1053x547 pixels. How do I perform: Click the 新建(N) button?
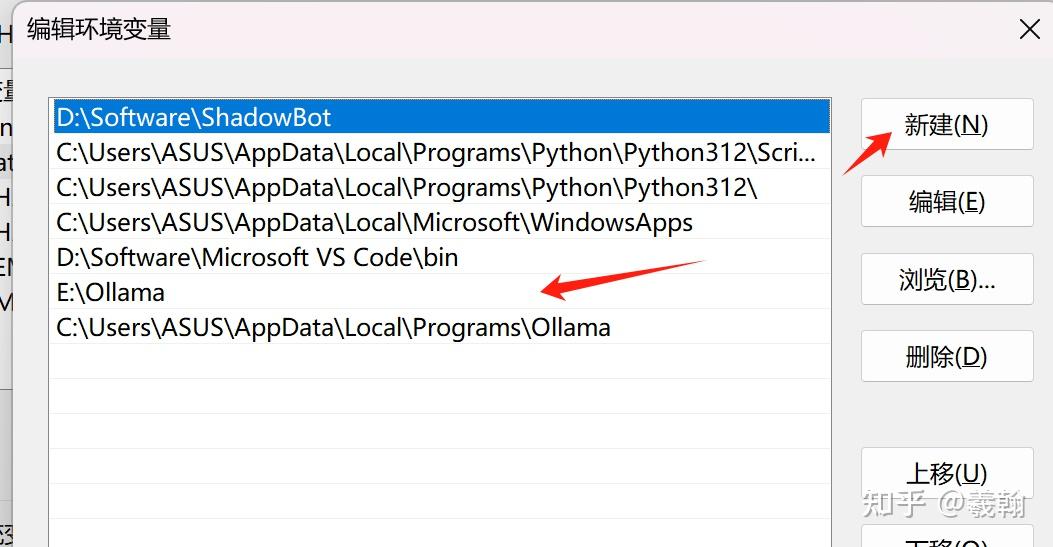(x=947, y=124)
